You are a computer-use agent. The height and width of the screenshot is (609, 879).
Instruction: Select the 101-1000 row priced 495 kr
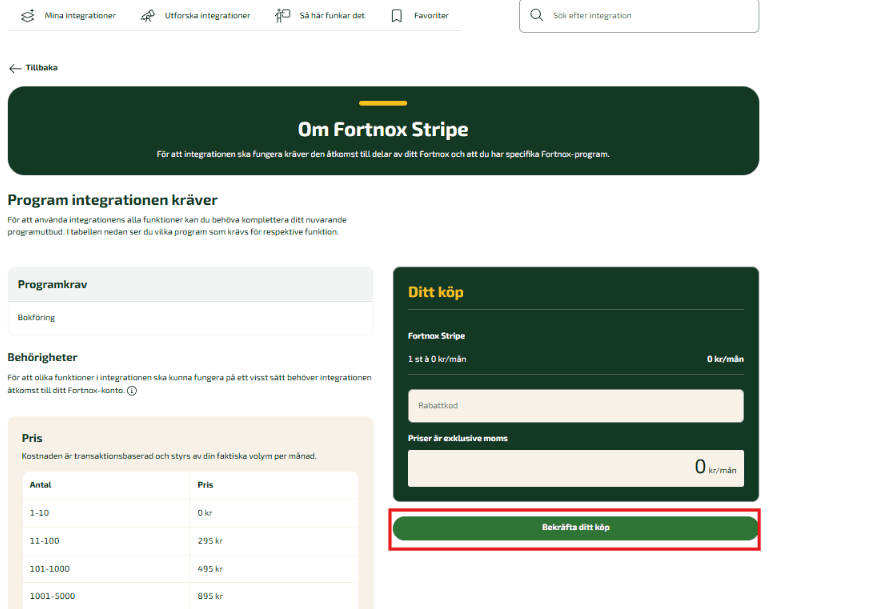click(x=190, y=569)
